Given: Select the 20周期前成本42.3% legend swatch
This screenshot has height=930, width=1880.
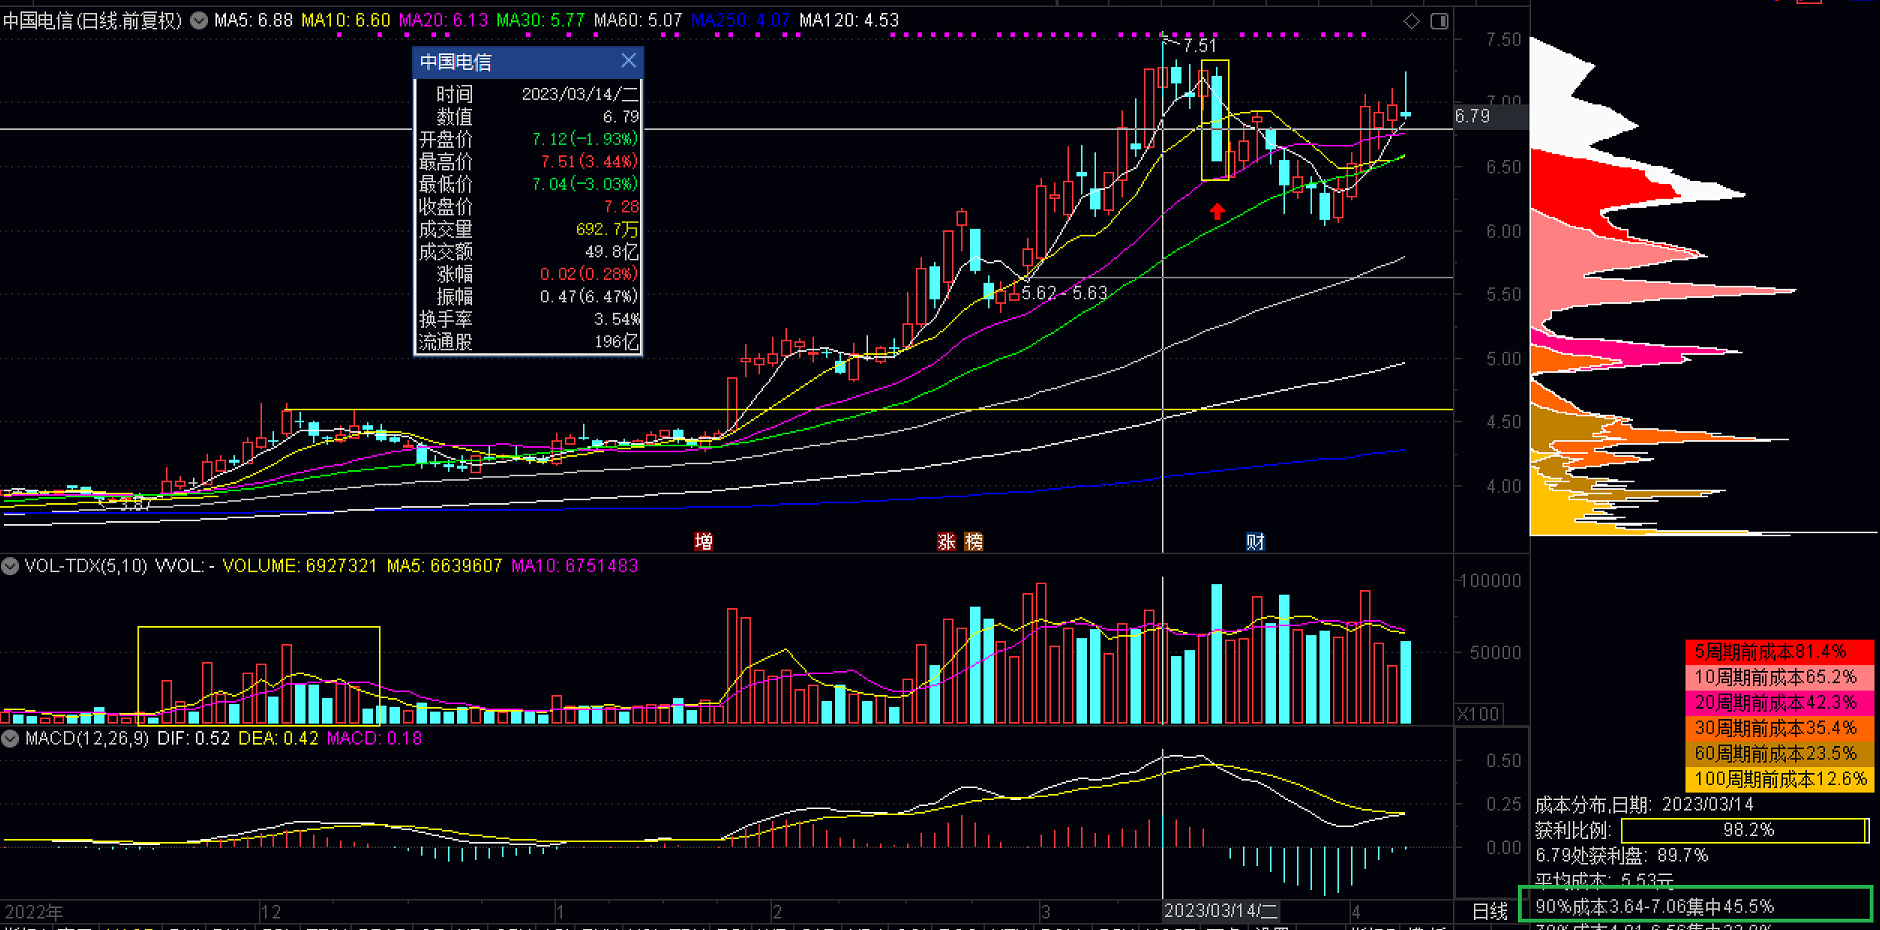Looking at the screenshot, I should [x=1779, y=703].
